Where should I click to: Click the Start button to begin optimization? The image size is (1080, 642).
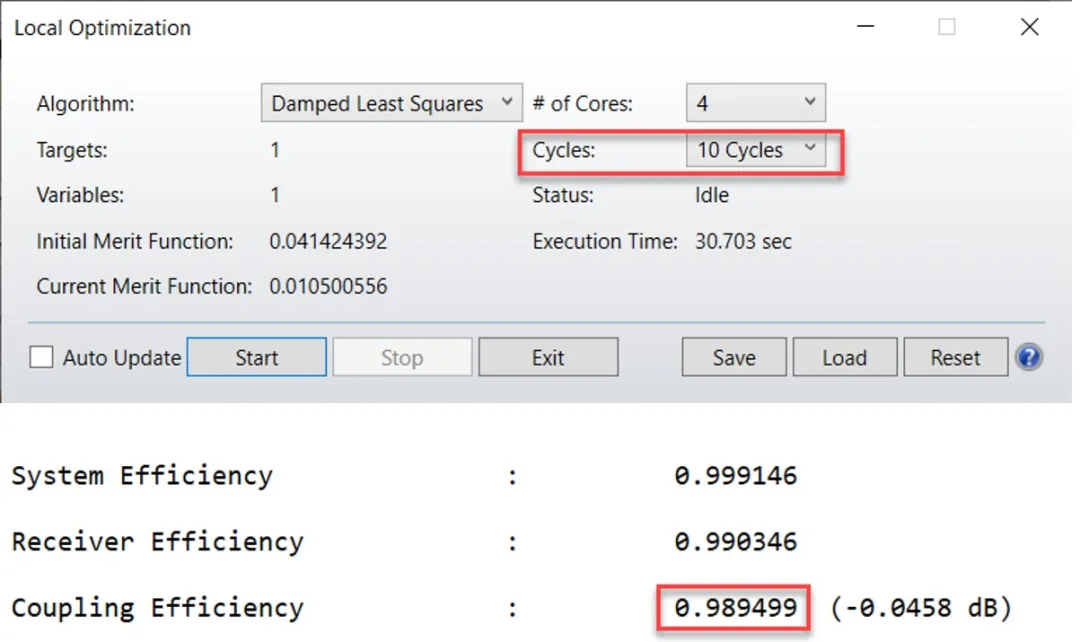pos(257,357)
